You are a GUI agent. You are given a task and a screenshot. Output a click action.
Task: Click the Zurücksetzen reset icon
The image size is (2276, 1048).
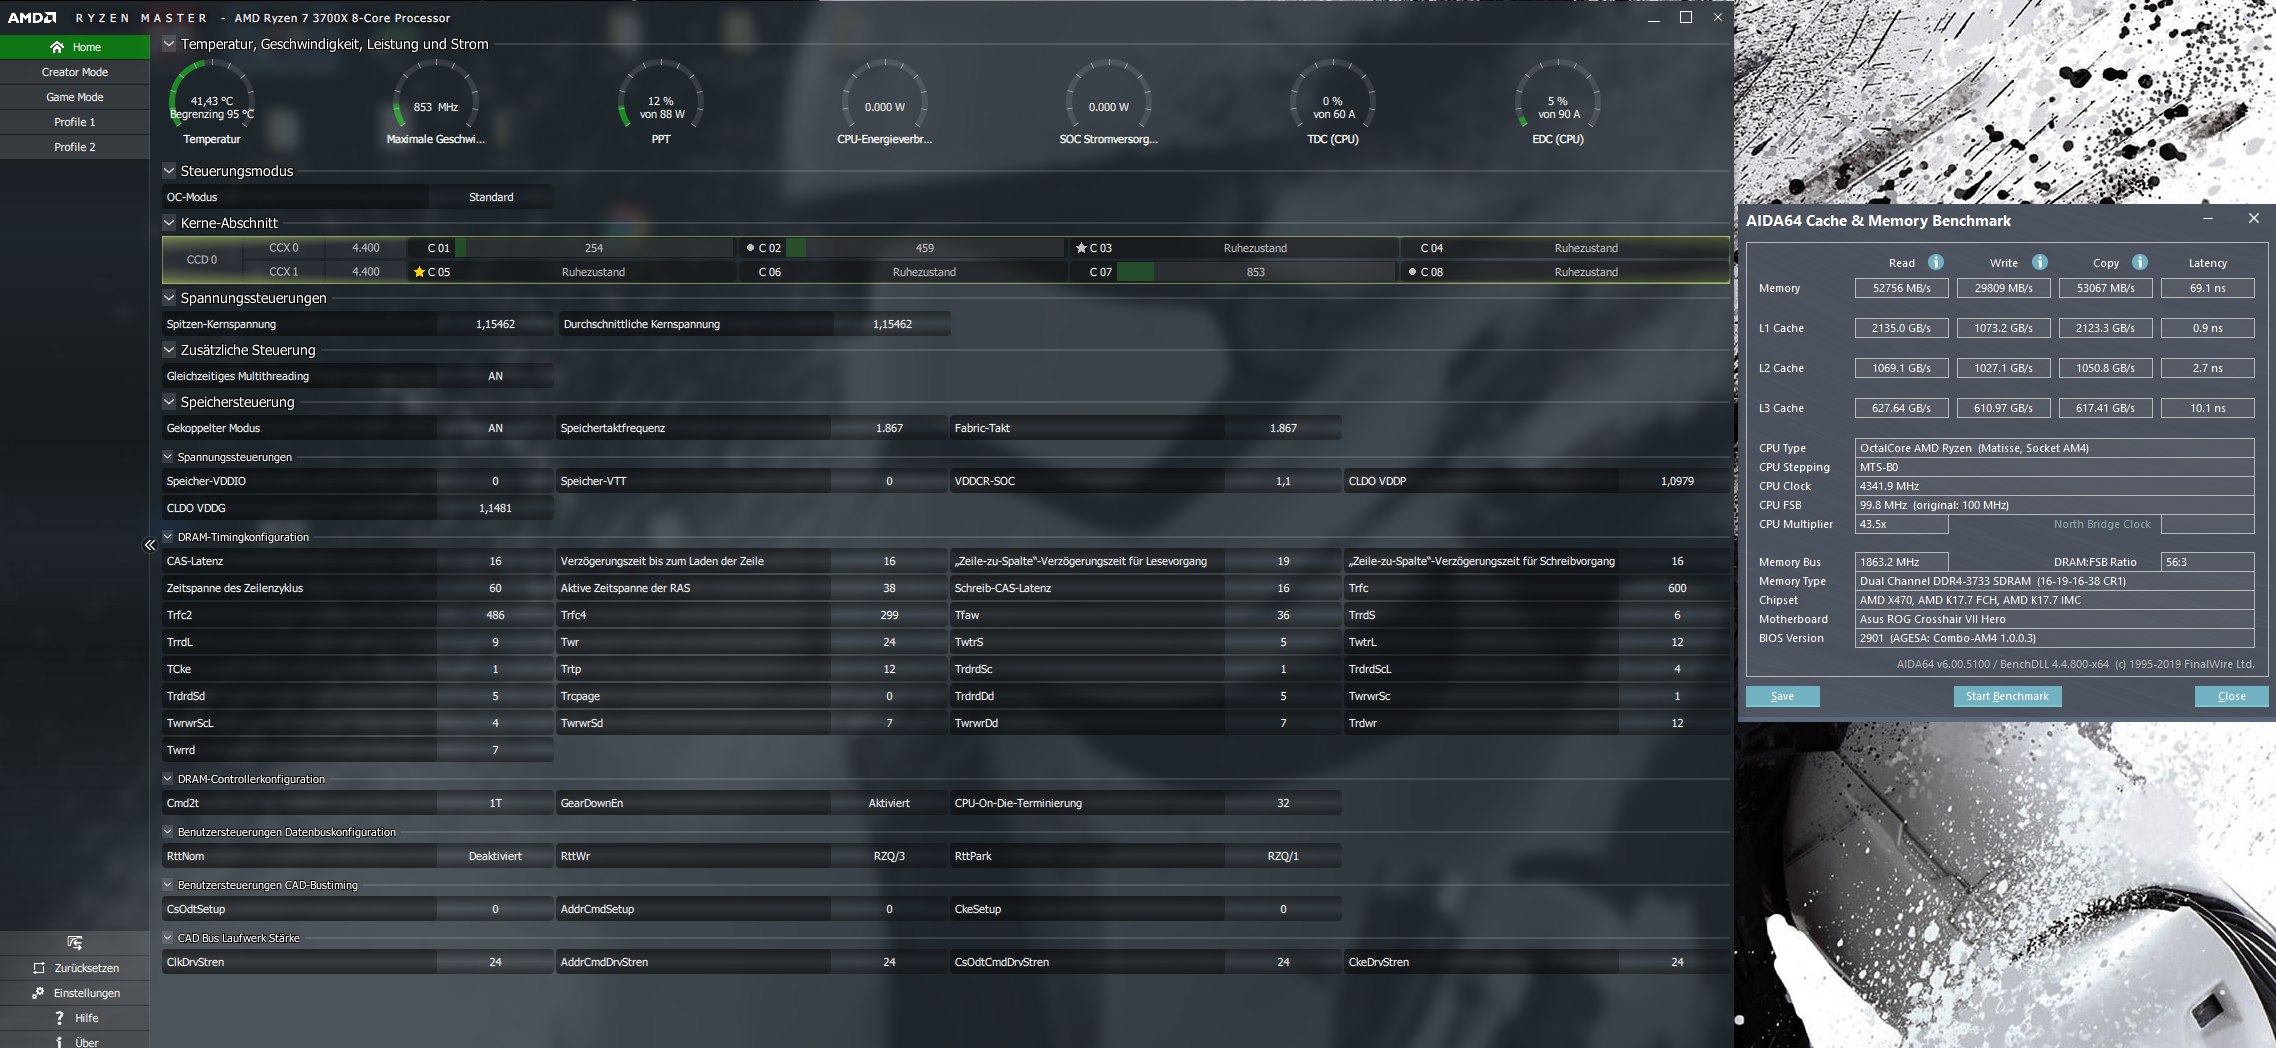pos(39,968)
